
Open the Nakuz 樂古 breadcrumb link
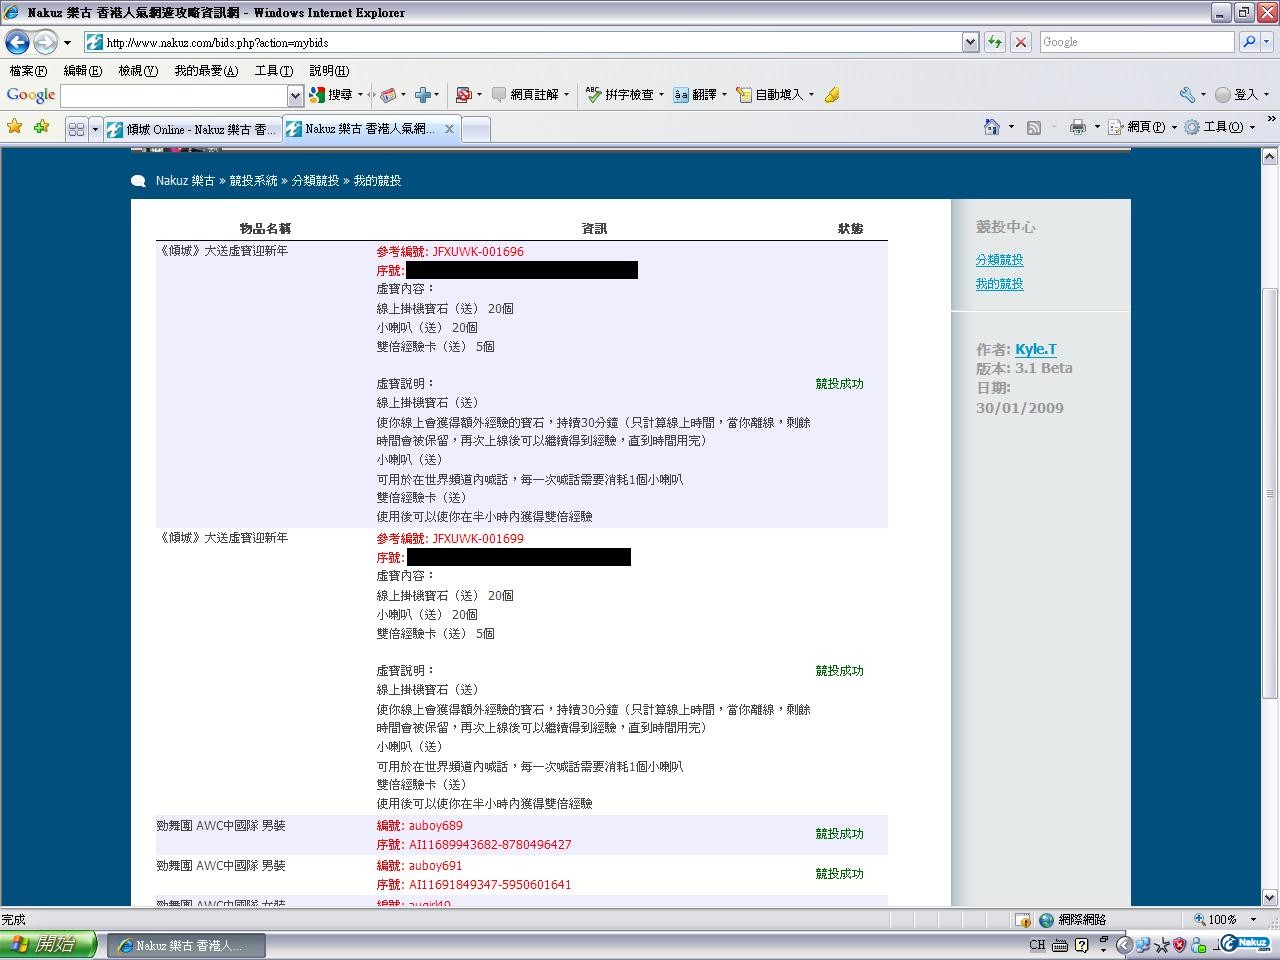tap(185, 181)
